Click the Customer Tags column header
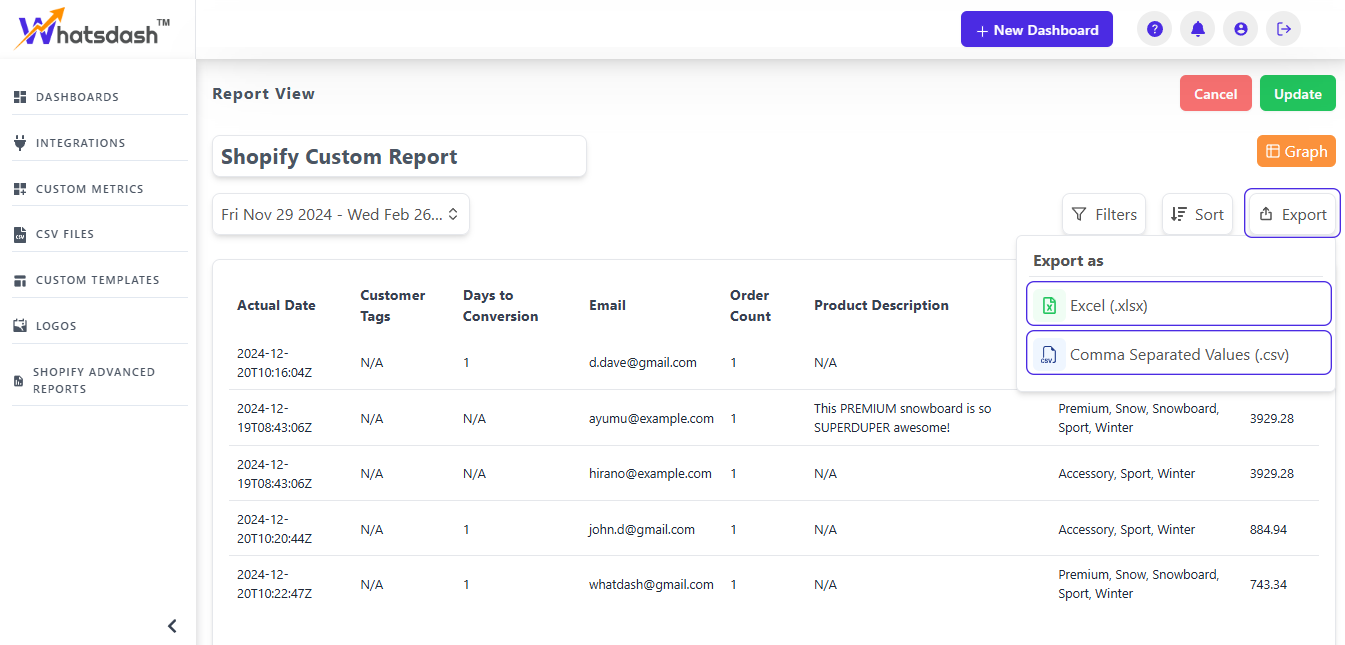Screen dimensions: 1345x645 (393, 306)
